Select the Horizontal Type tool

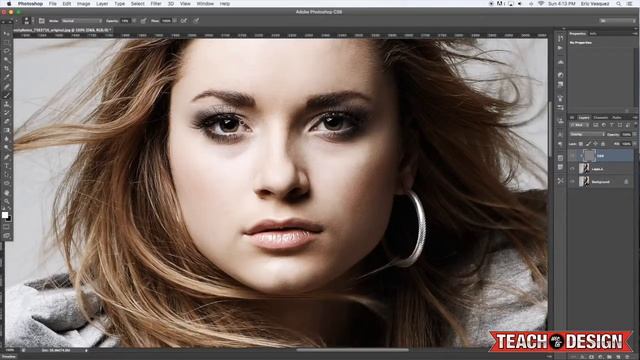(x=7, y=166)
